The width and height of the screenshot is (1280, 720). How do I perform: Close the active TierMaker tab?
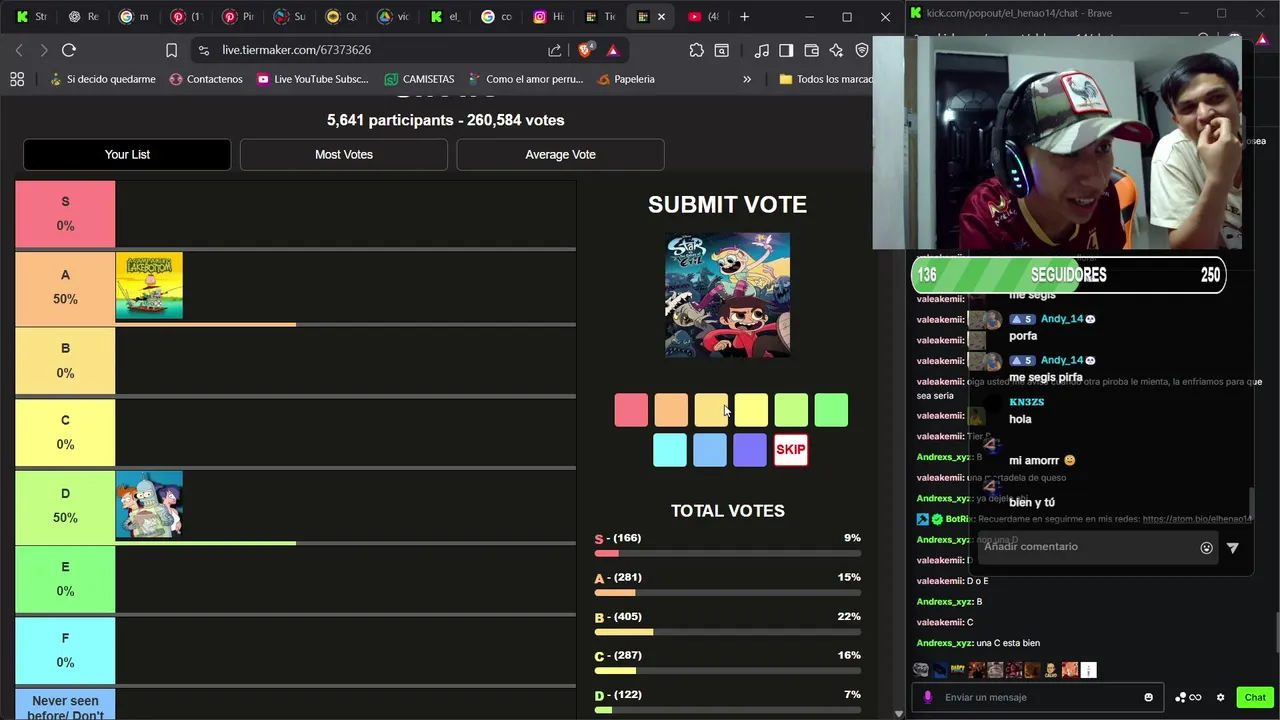point(661,17)
